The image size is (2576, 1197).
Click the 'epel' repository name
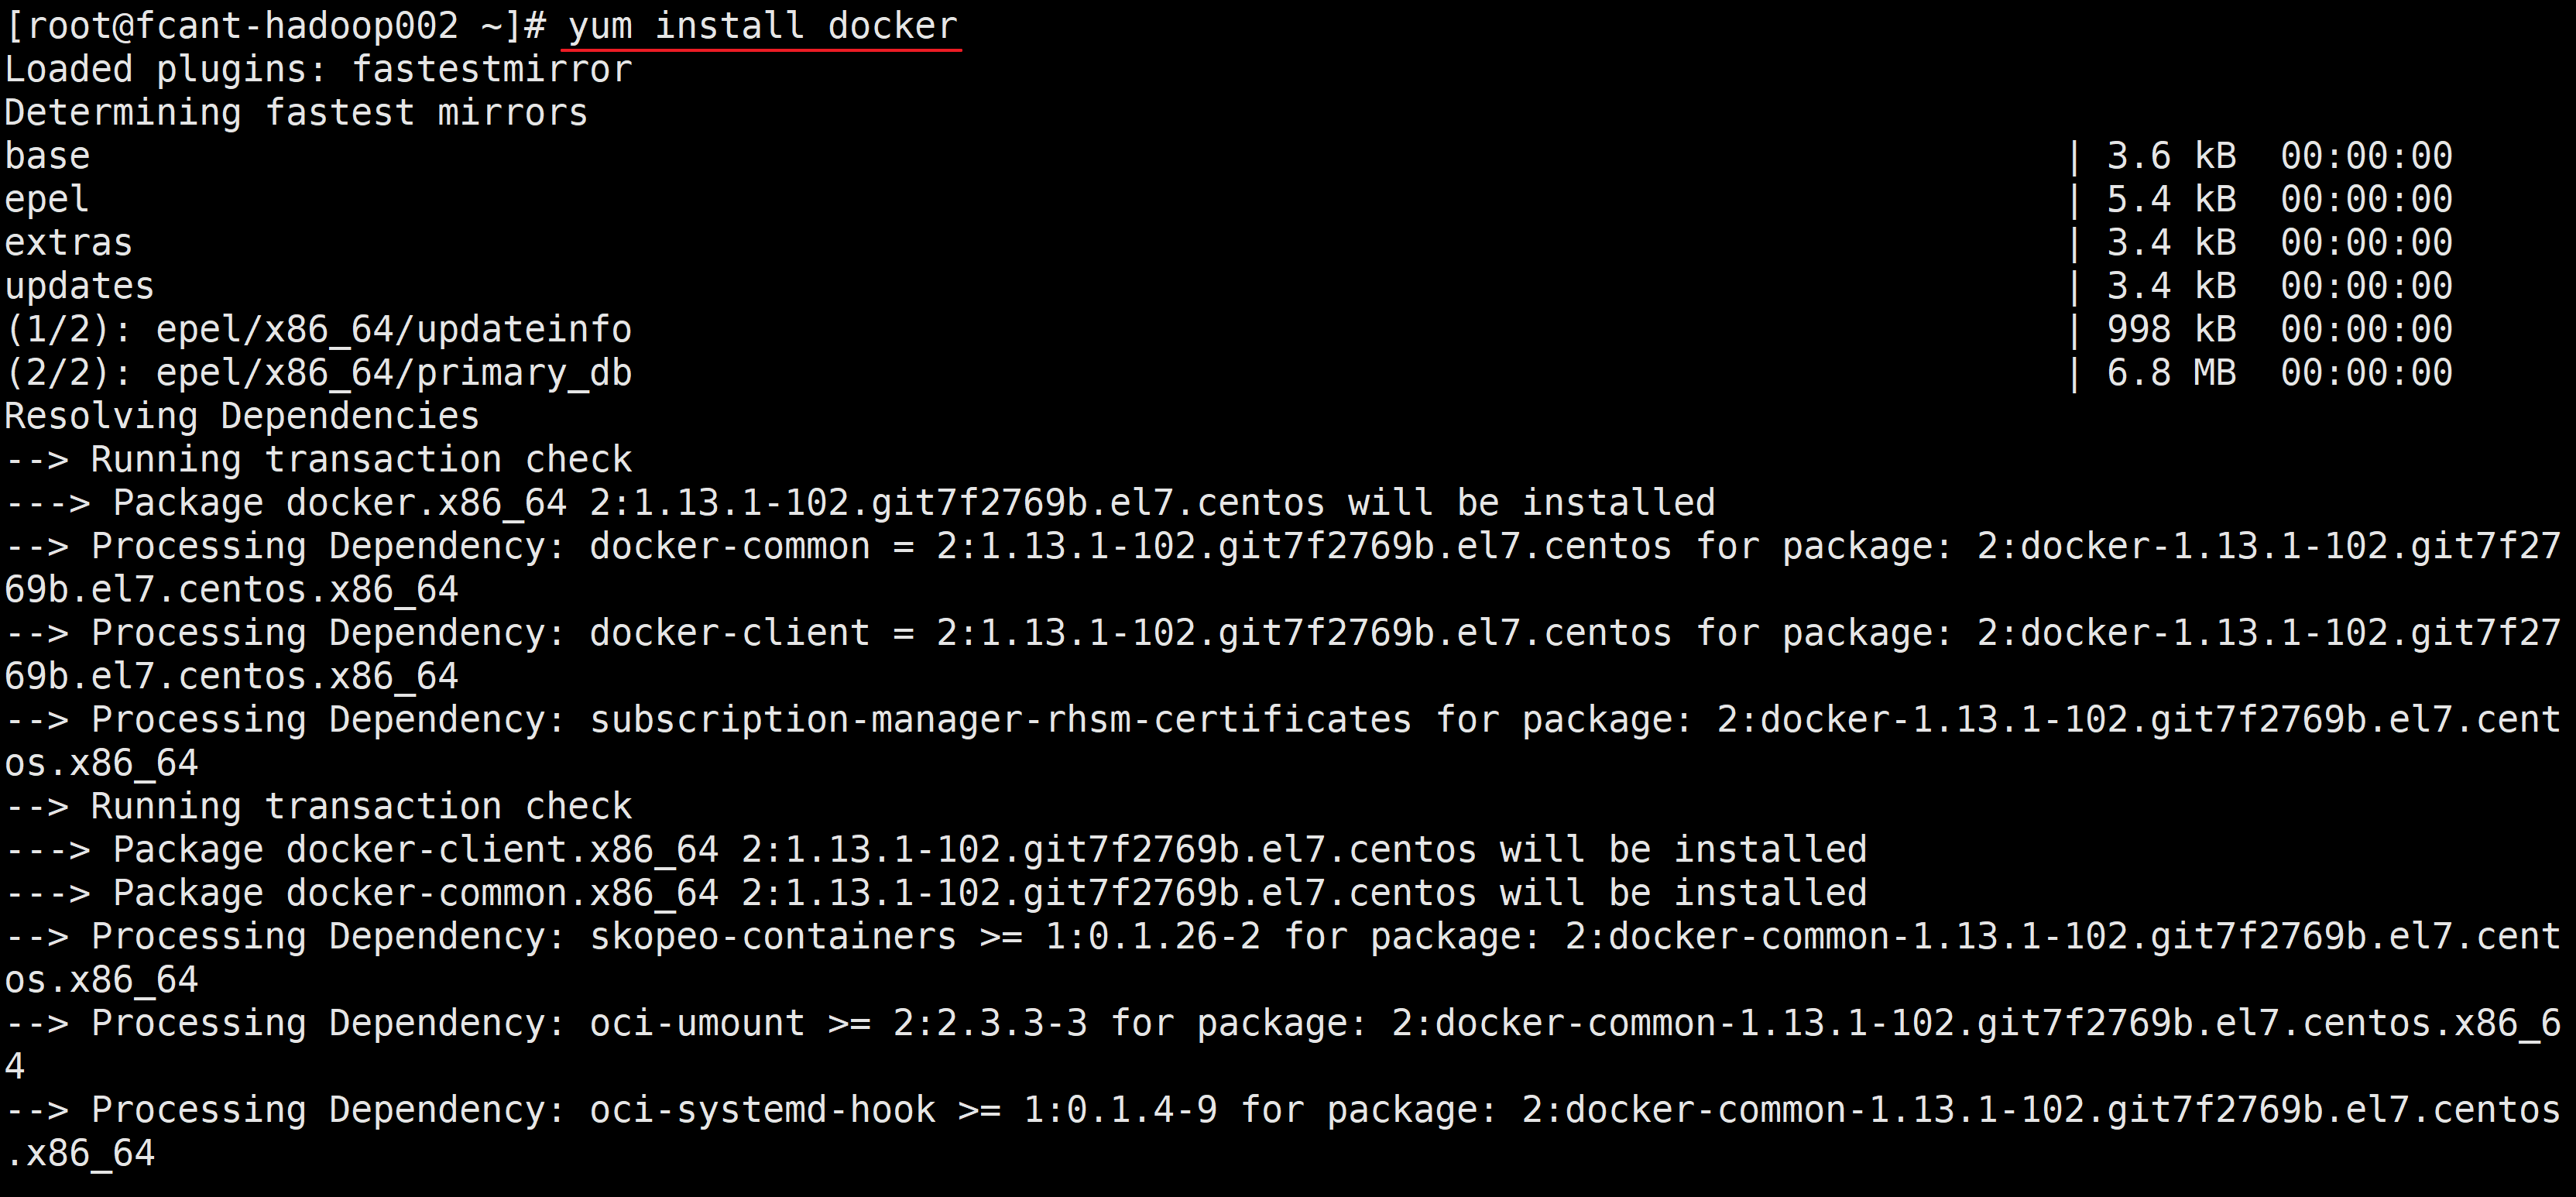(x=47, y=199)
